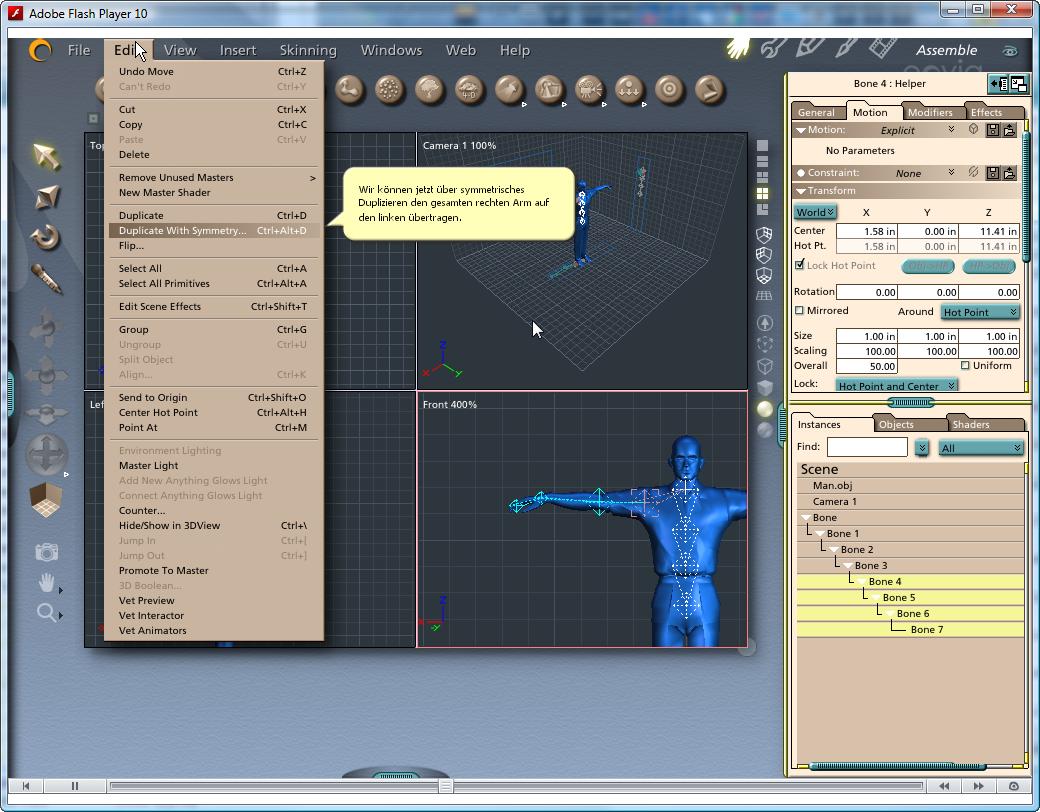Open the Render room filmstrip icon
This screenshot has width=1040, height=812.
click(882, 48)
